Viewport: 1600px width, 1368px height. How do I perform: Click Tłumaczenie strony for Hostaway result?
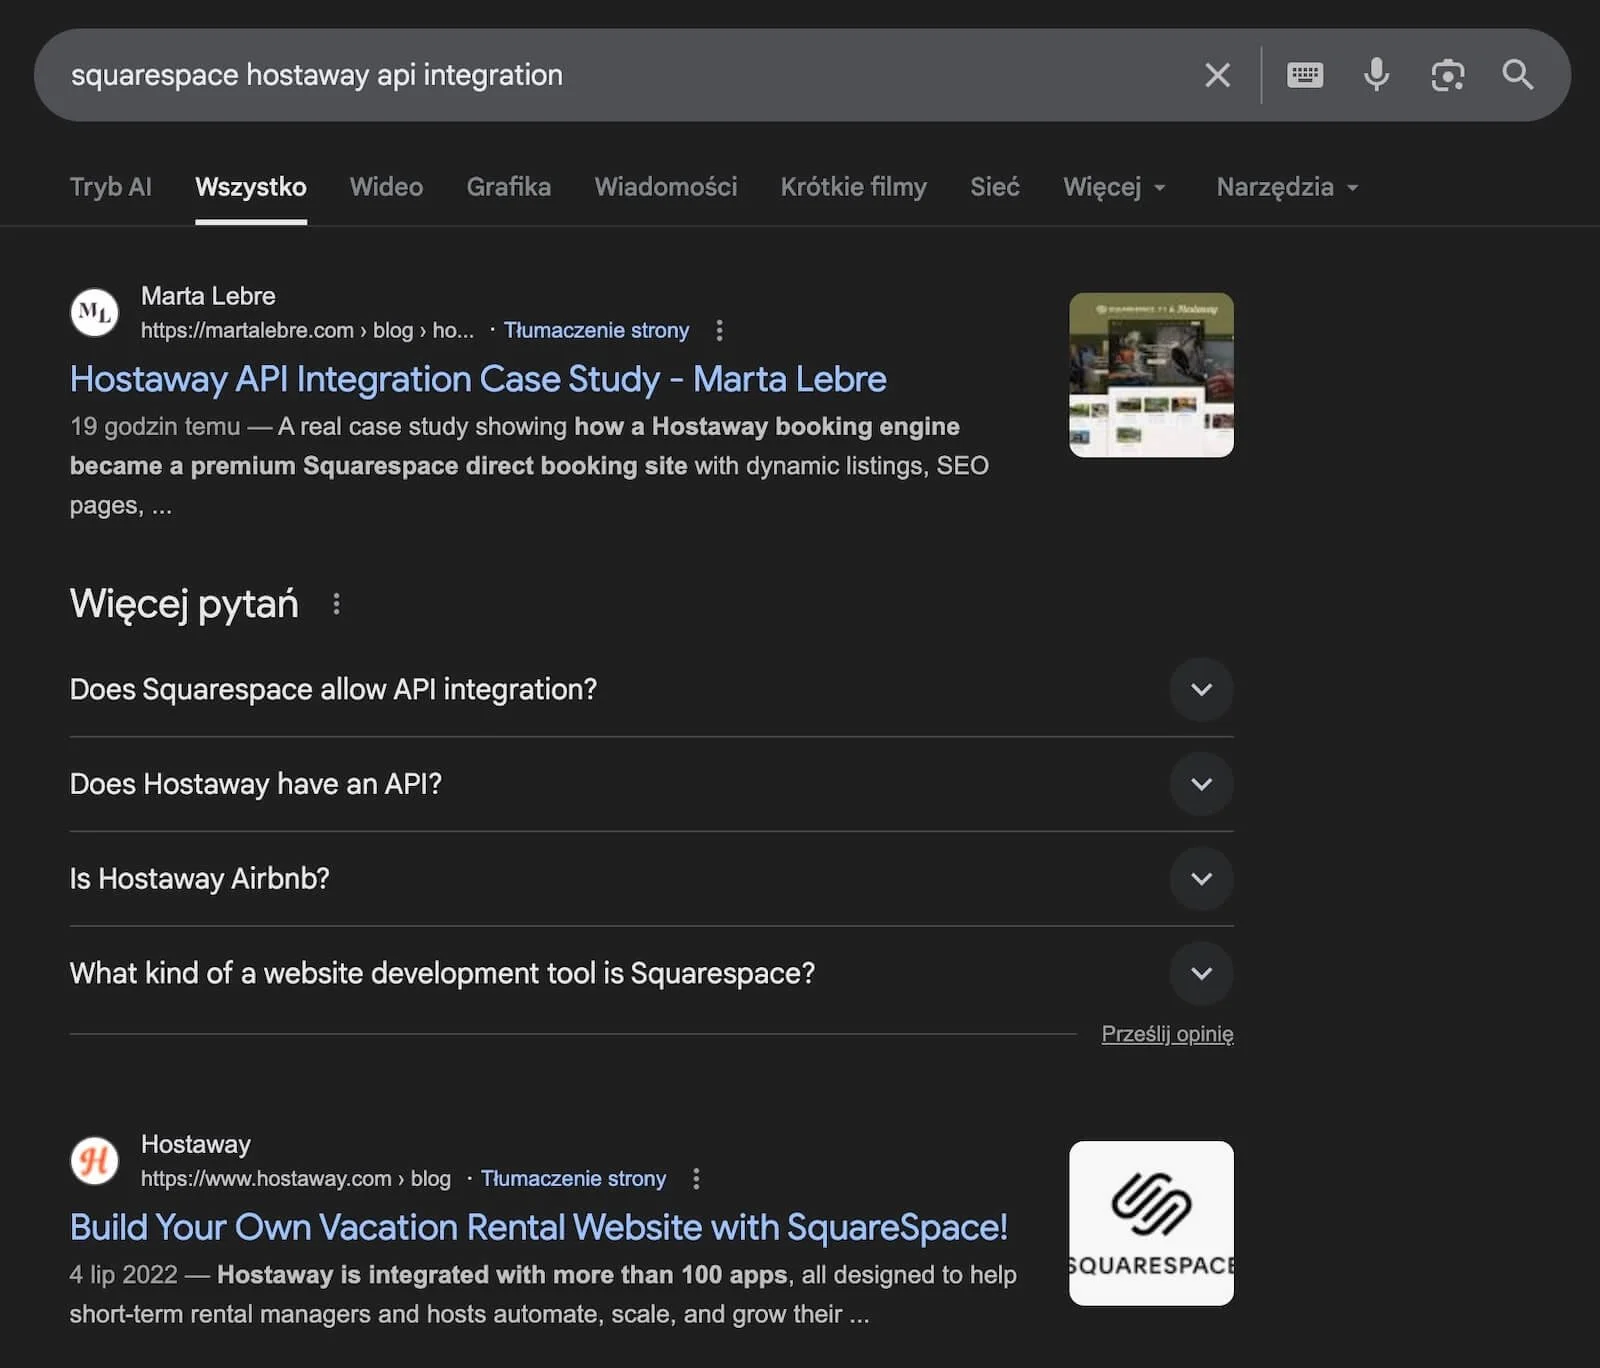click(573, 1178)
